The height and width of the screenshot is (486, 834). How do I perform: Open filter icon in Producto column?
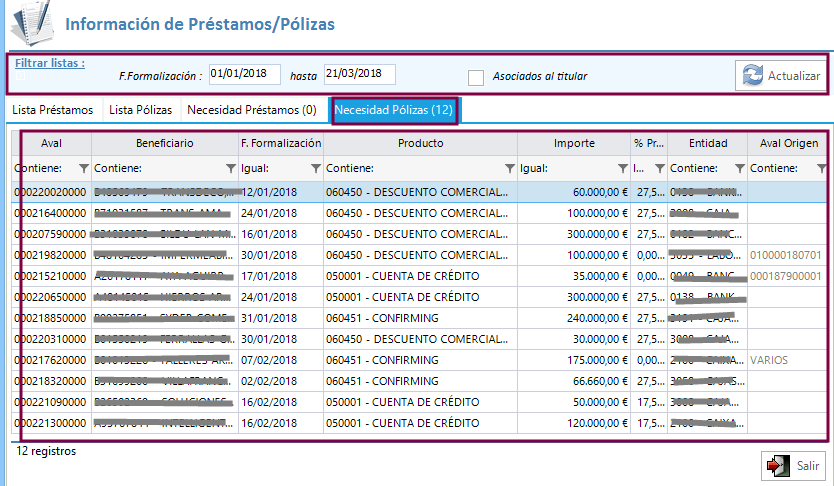tap(510, 169)
